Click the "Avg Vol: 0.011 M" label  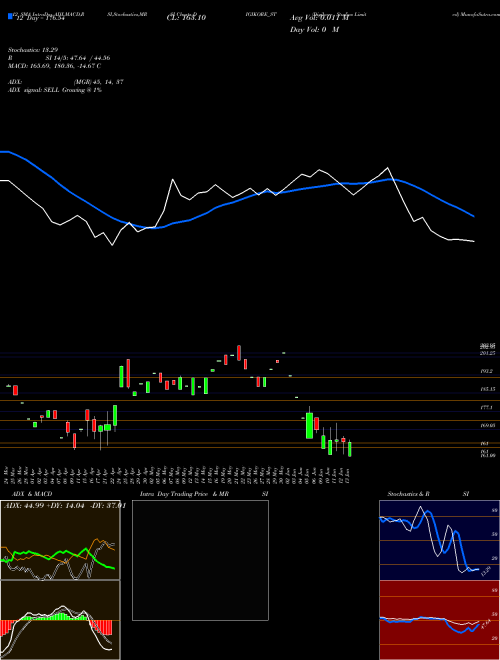(319, 18)
